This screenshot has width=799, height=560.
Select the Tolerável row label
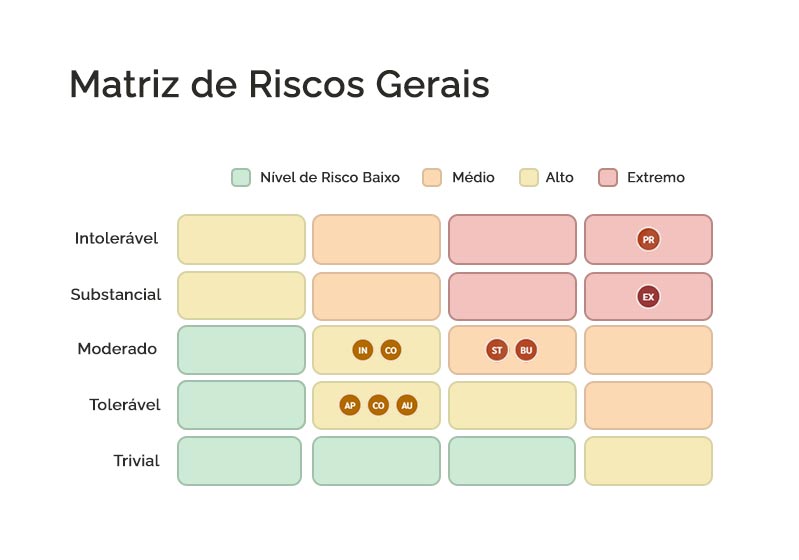point(124,405)
